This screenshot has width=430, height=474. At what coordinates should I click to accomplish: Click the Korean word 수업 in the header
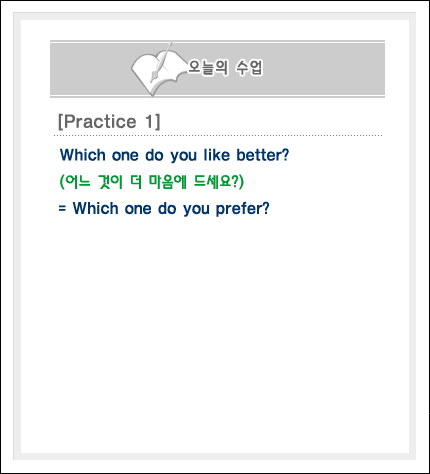(250, 68)
